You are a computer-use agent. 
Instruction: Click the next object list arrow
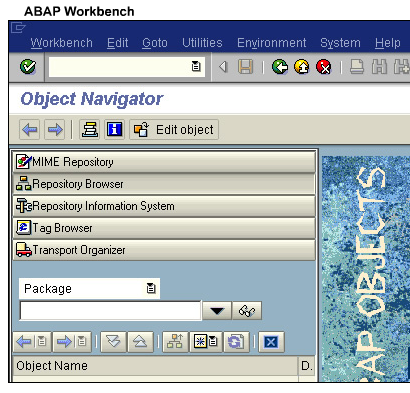point(64,342)
